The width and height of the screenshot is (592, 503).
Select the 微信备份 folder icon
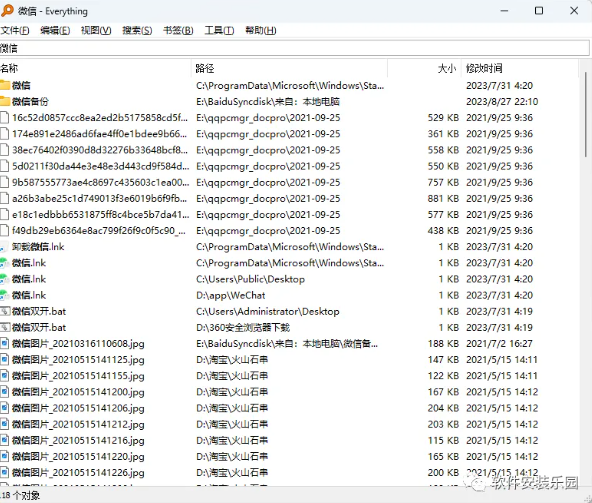[5, 101]
